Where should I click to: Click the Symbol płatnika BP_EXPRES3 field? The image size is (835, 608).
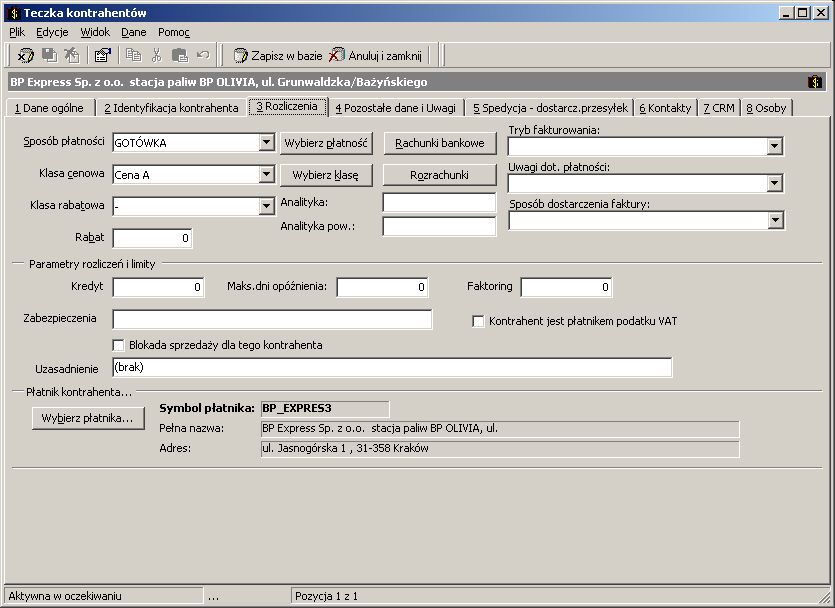[x=325, y=409]
